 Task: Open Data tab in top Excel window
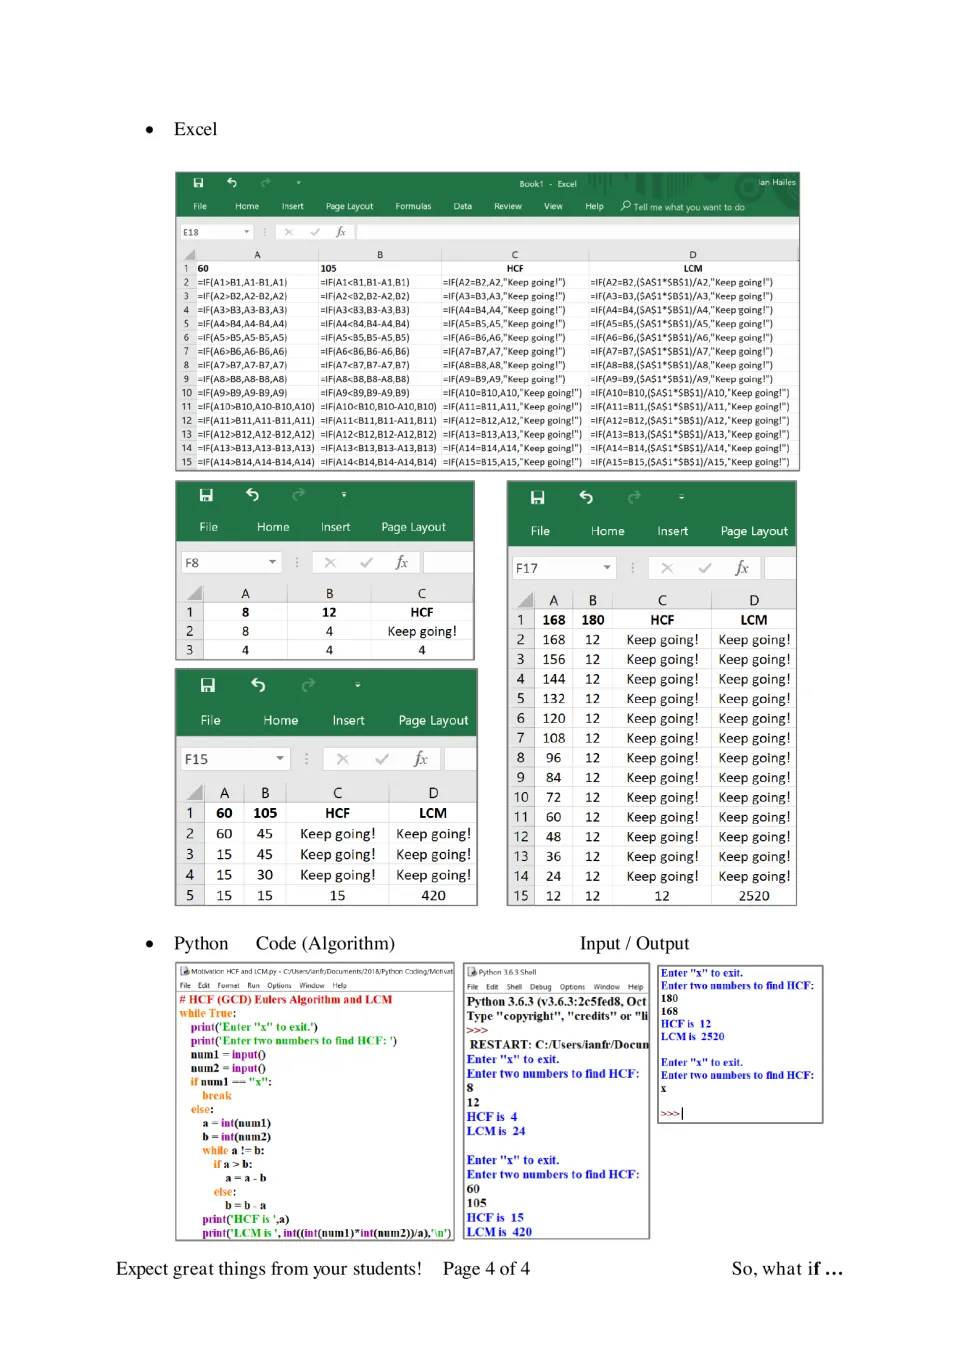click(x=462, y=207)
